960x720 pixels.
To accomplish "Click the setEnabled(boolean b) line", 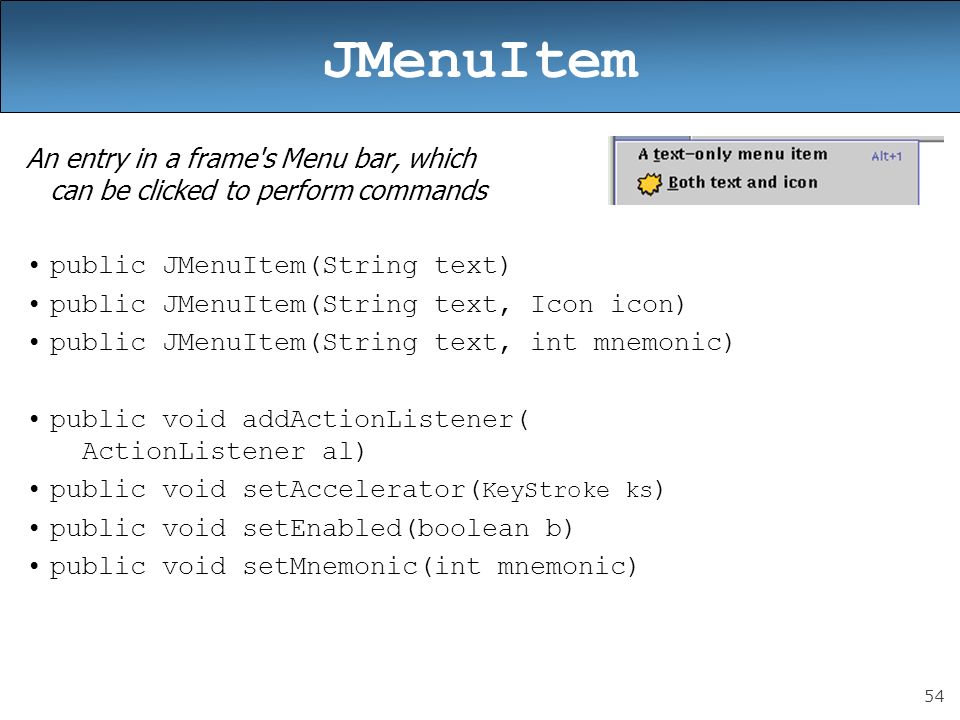I will 311,529.
